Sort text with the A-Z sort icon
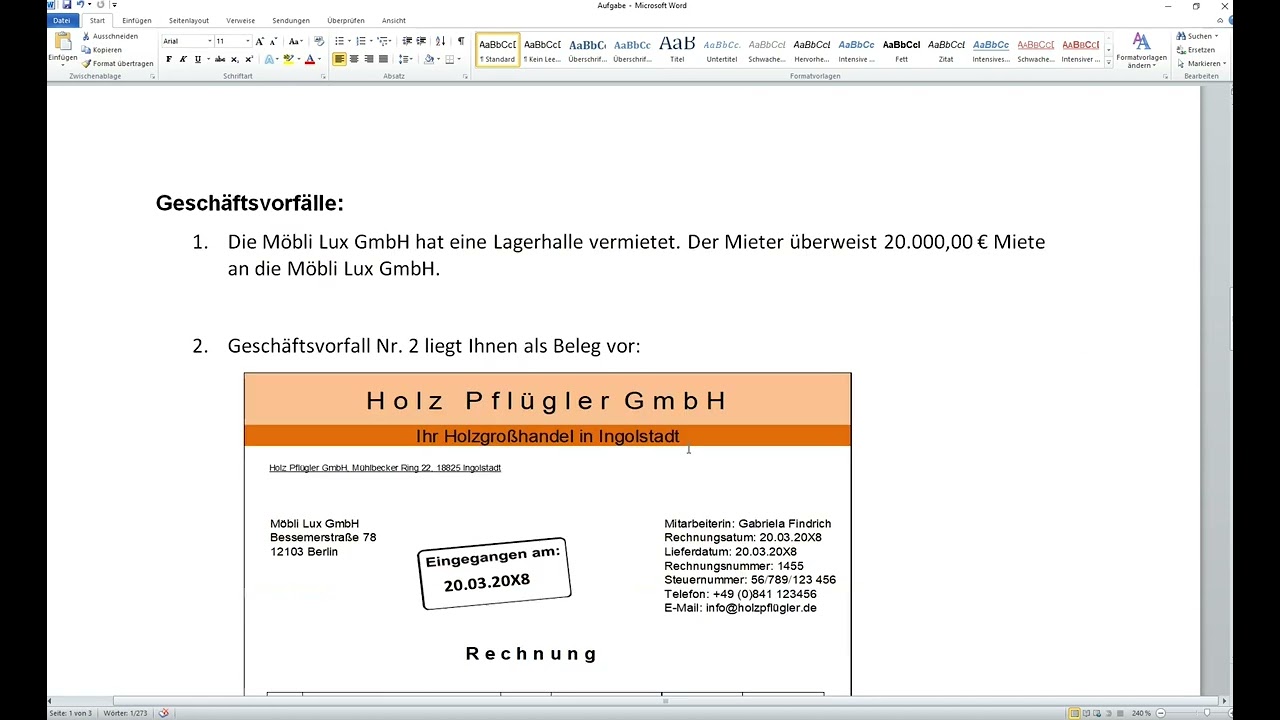This screenshot has width=1280, height=720. coord(441,41)
